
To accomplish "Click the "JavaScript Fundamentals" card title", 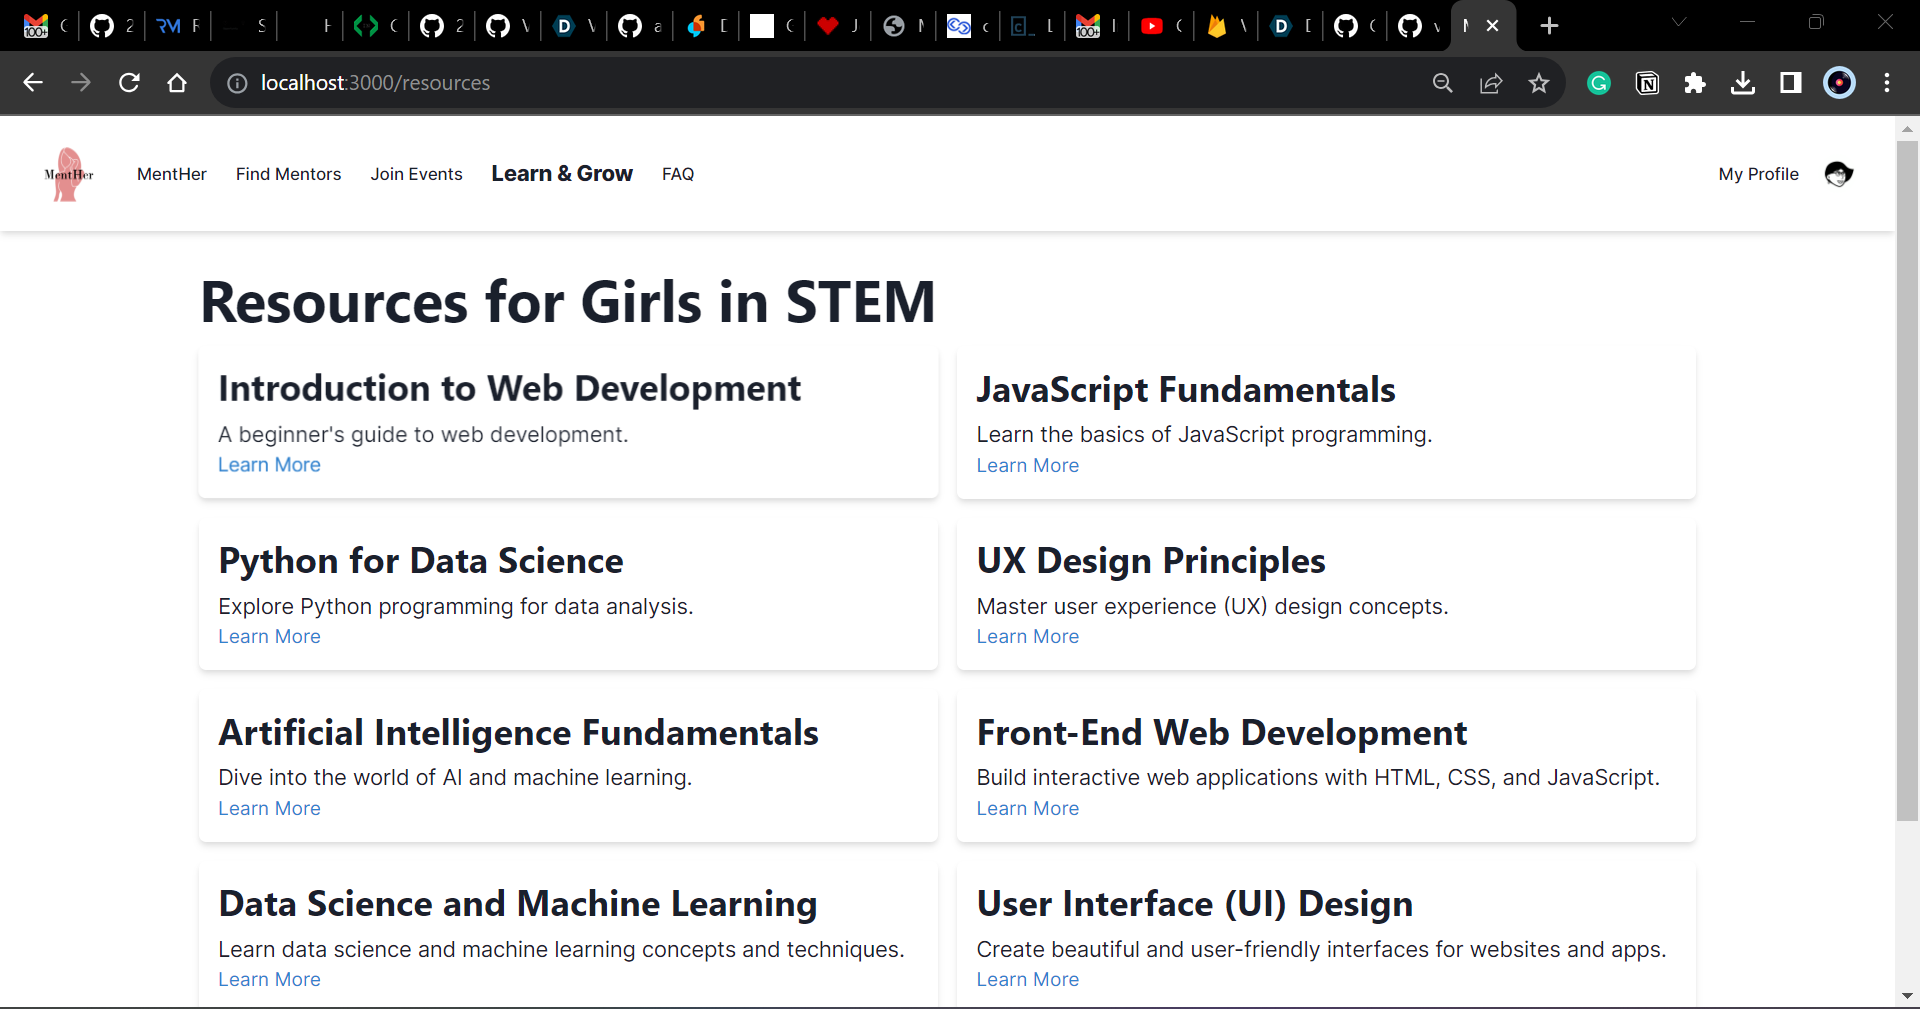I will coord(1186,390).
